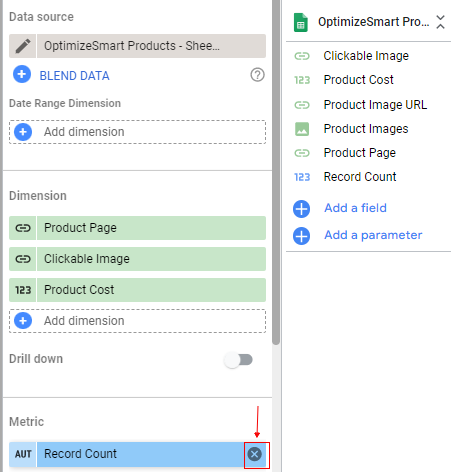Click the image icon next to Product Images
The image size is (456, 472).
[302, 129]
